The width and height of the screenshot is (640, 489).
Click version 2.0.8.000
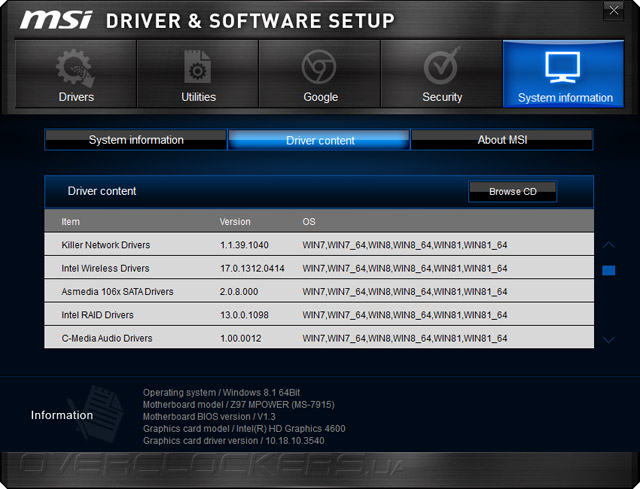239,291
